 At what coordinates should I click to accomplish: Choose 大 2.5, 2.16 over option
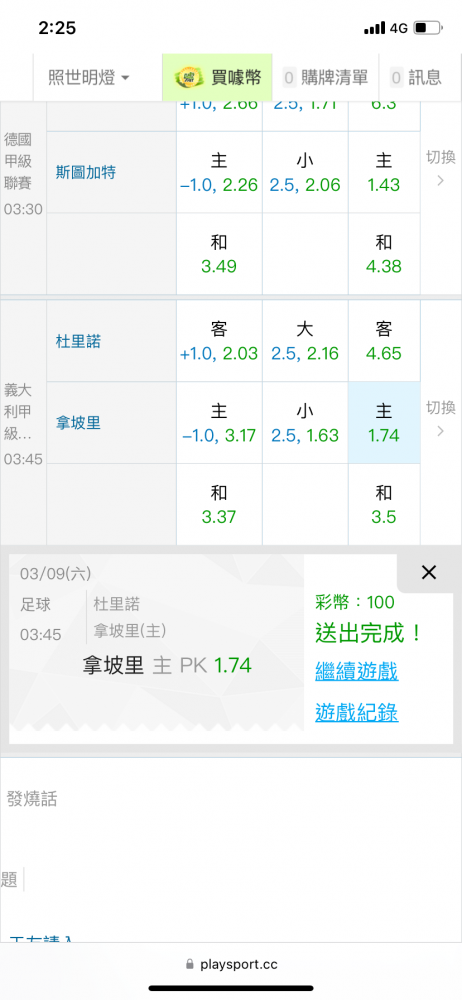305,341
